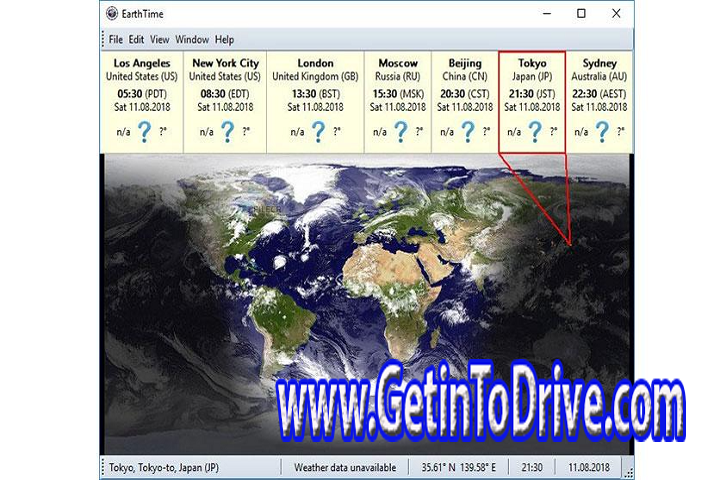Select the London city name
The width and height of the screenshot is (720, 480).
pyautogui.click(x=315, y=63)
